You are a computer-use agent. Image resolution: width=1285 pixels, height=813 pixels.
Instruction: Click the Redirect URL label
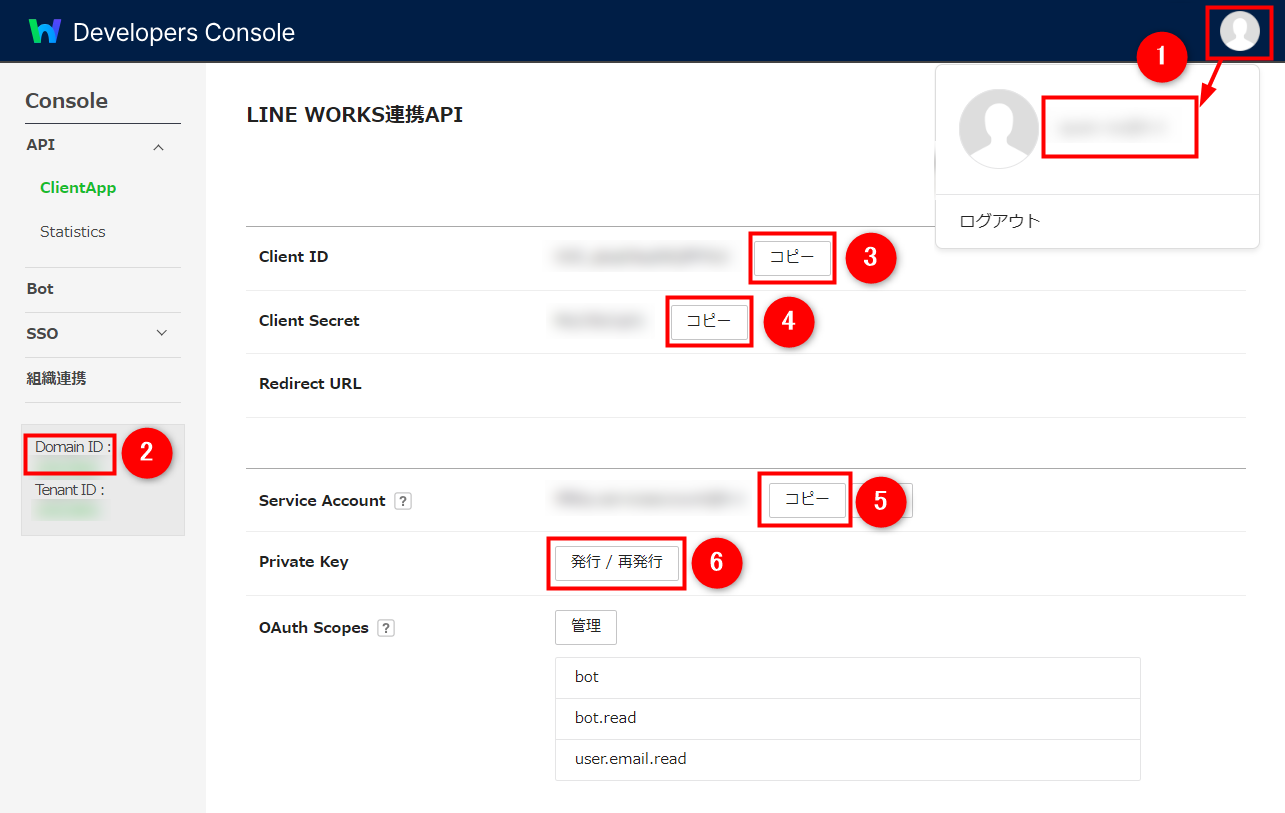pyautogui.click(x=310, y=384)
